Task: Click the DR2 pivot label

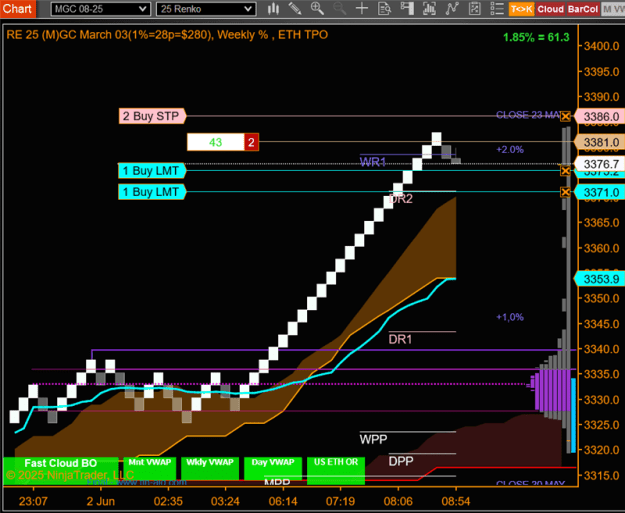Action: coord(401,199)
